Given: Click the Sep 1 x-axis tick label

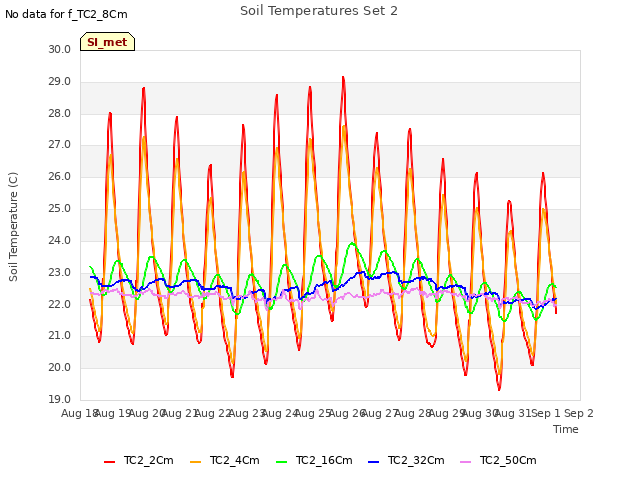Looking at the screenshot, I should (x=546, y=413).
